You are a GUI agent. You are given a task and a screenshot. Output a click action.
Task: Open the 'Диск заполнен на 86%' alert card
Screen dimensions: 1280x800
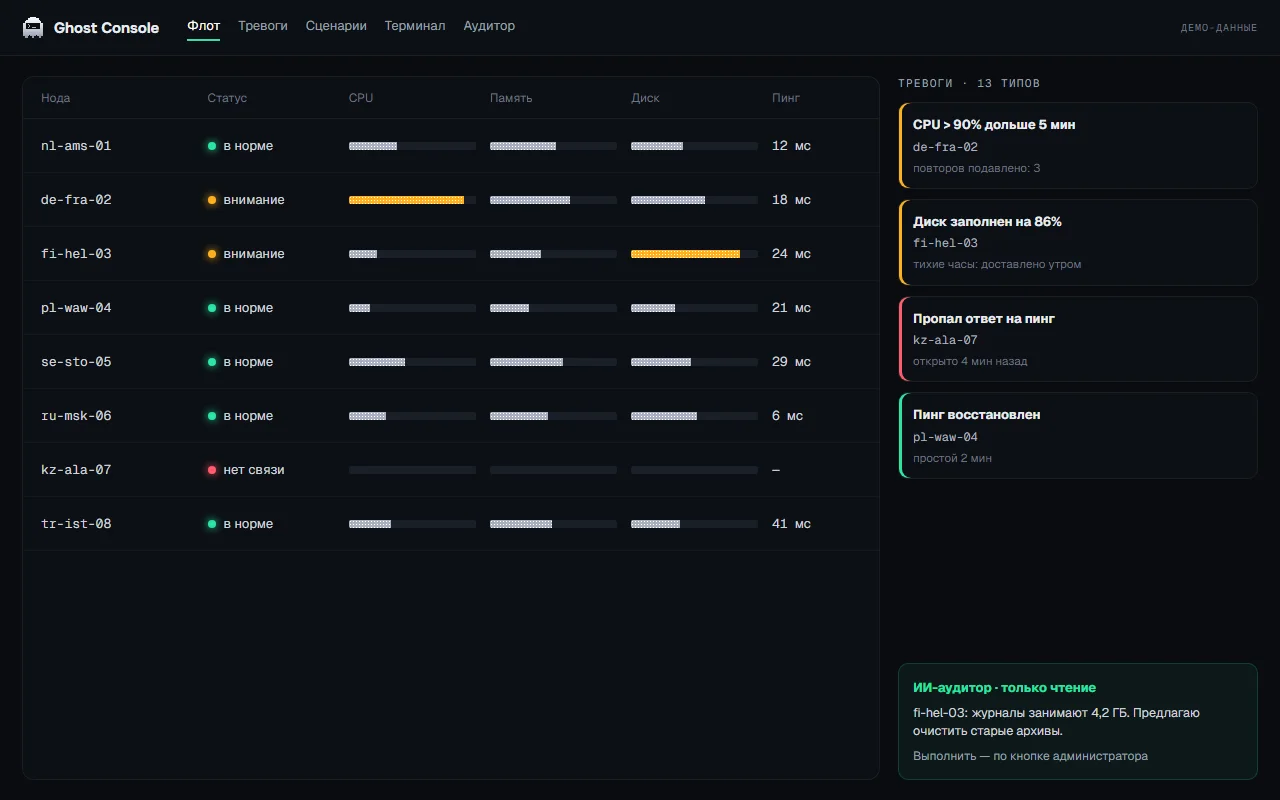point(1078,242)
